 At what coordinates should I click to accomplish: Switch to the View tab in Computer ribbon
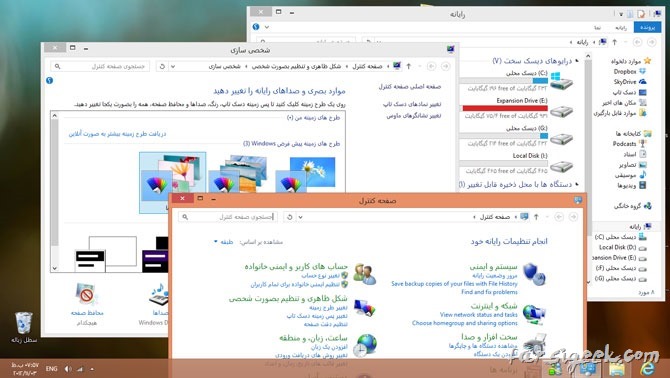(597, 27)
